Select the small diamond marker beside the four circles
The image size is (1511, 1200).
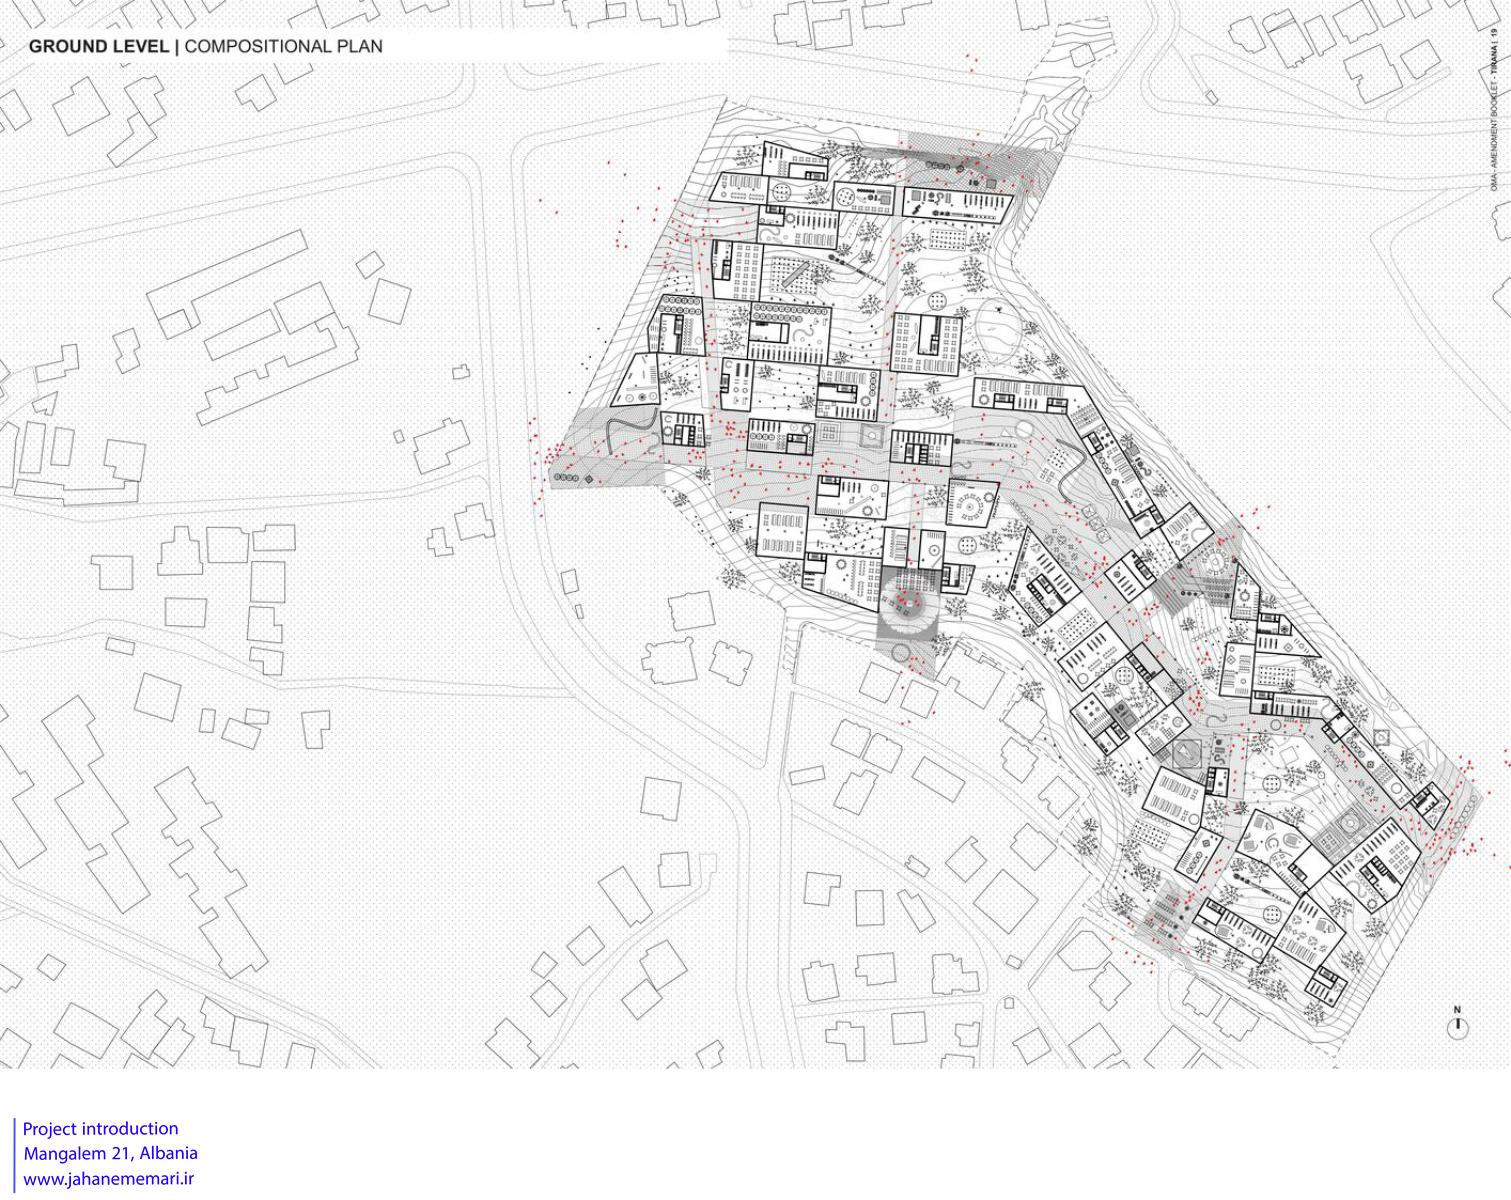pos(590,480)
